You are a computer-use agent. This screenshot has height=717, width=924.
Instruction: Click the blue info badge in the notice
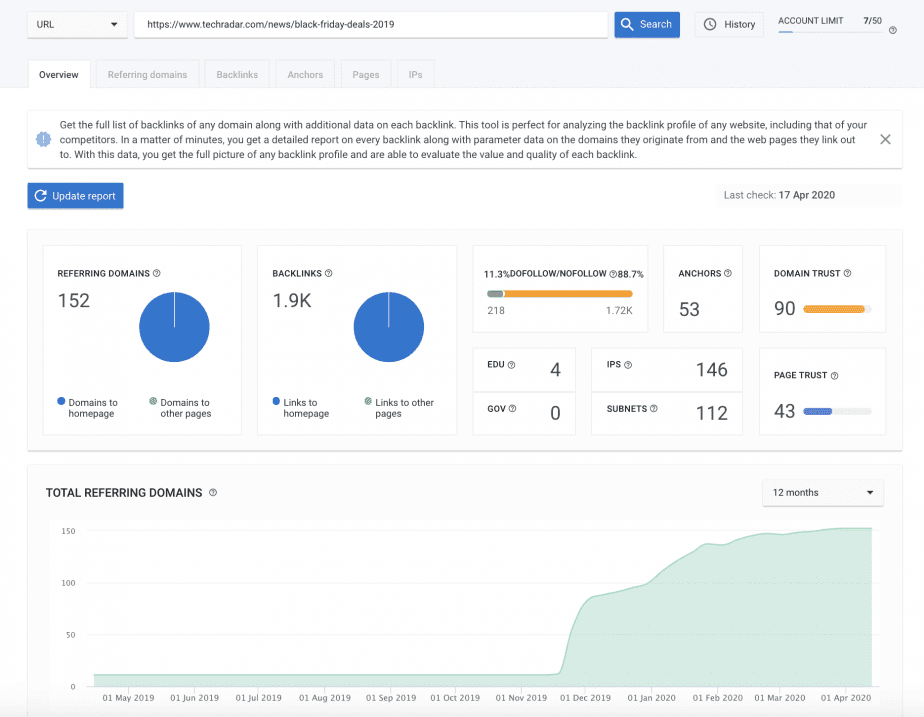click(x=44, y=140)
